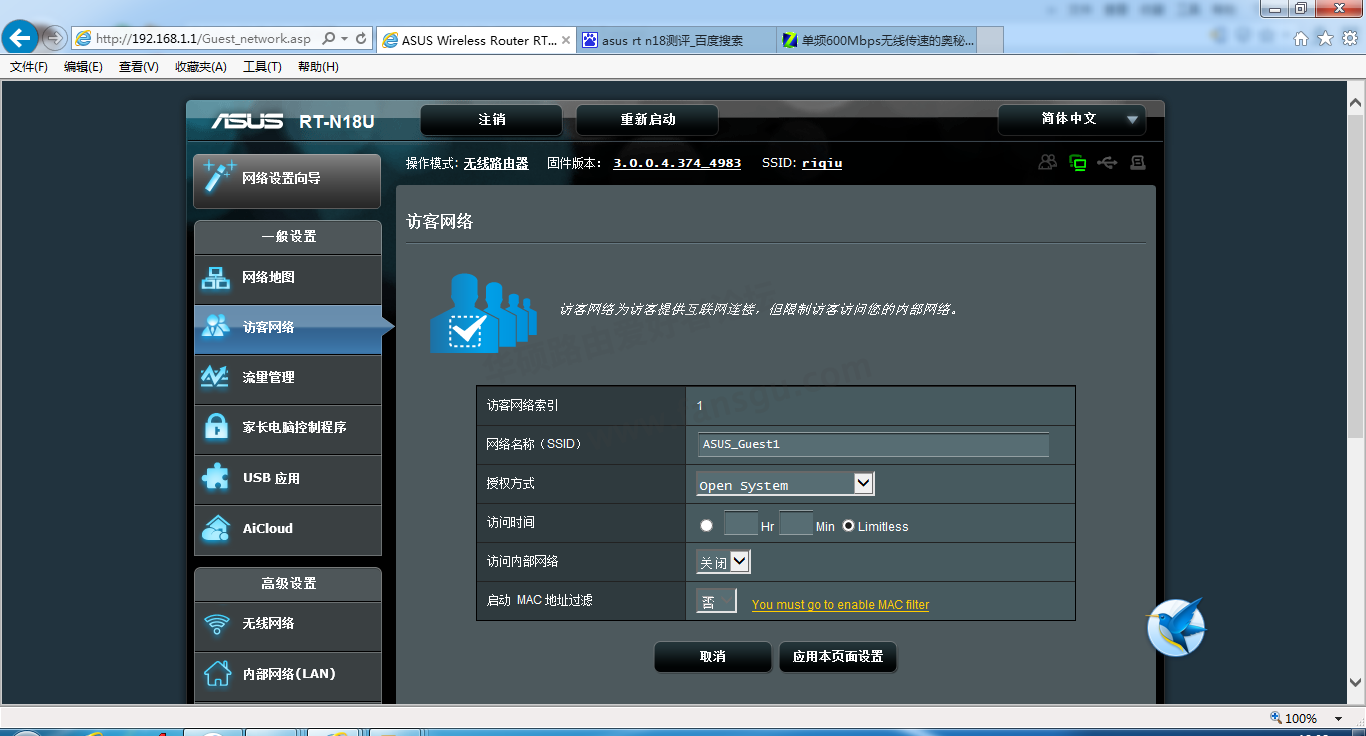Open the 查看(V) menu
The height and width of the screenshot is (736, 1366).
click(138, 67)
